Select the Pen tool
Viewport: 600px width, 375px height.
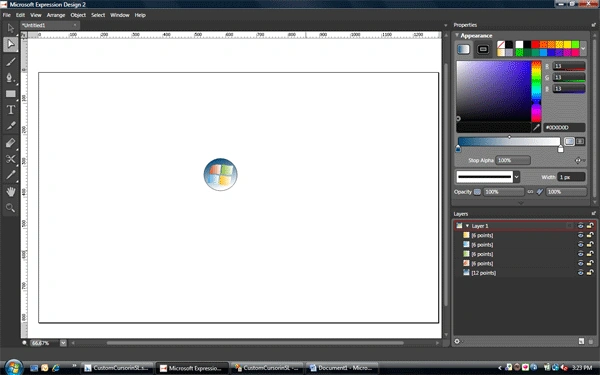click(x=11, y=78)
